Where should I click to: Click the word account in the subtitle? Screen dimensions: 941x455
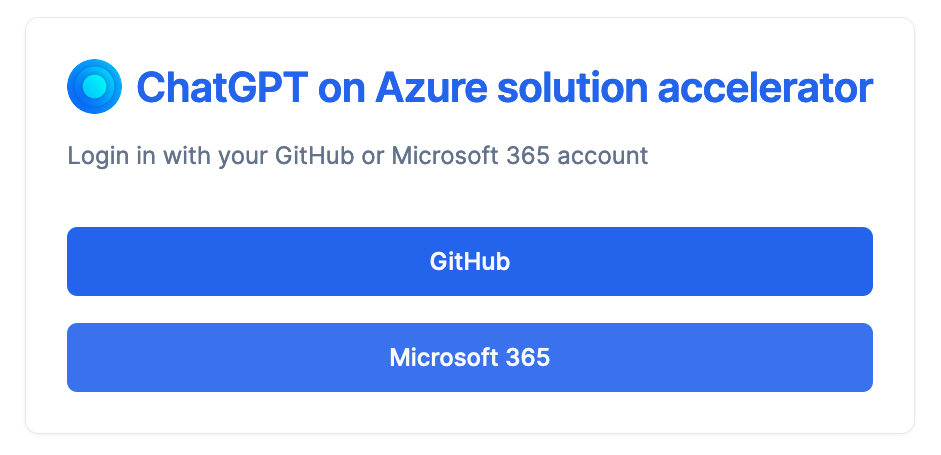(603, 156)
